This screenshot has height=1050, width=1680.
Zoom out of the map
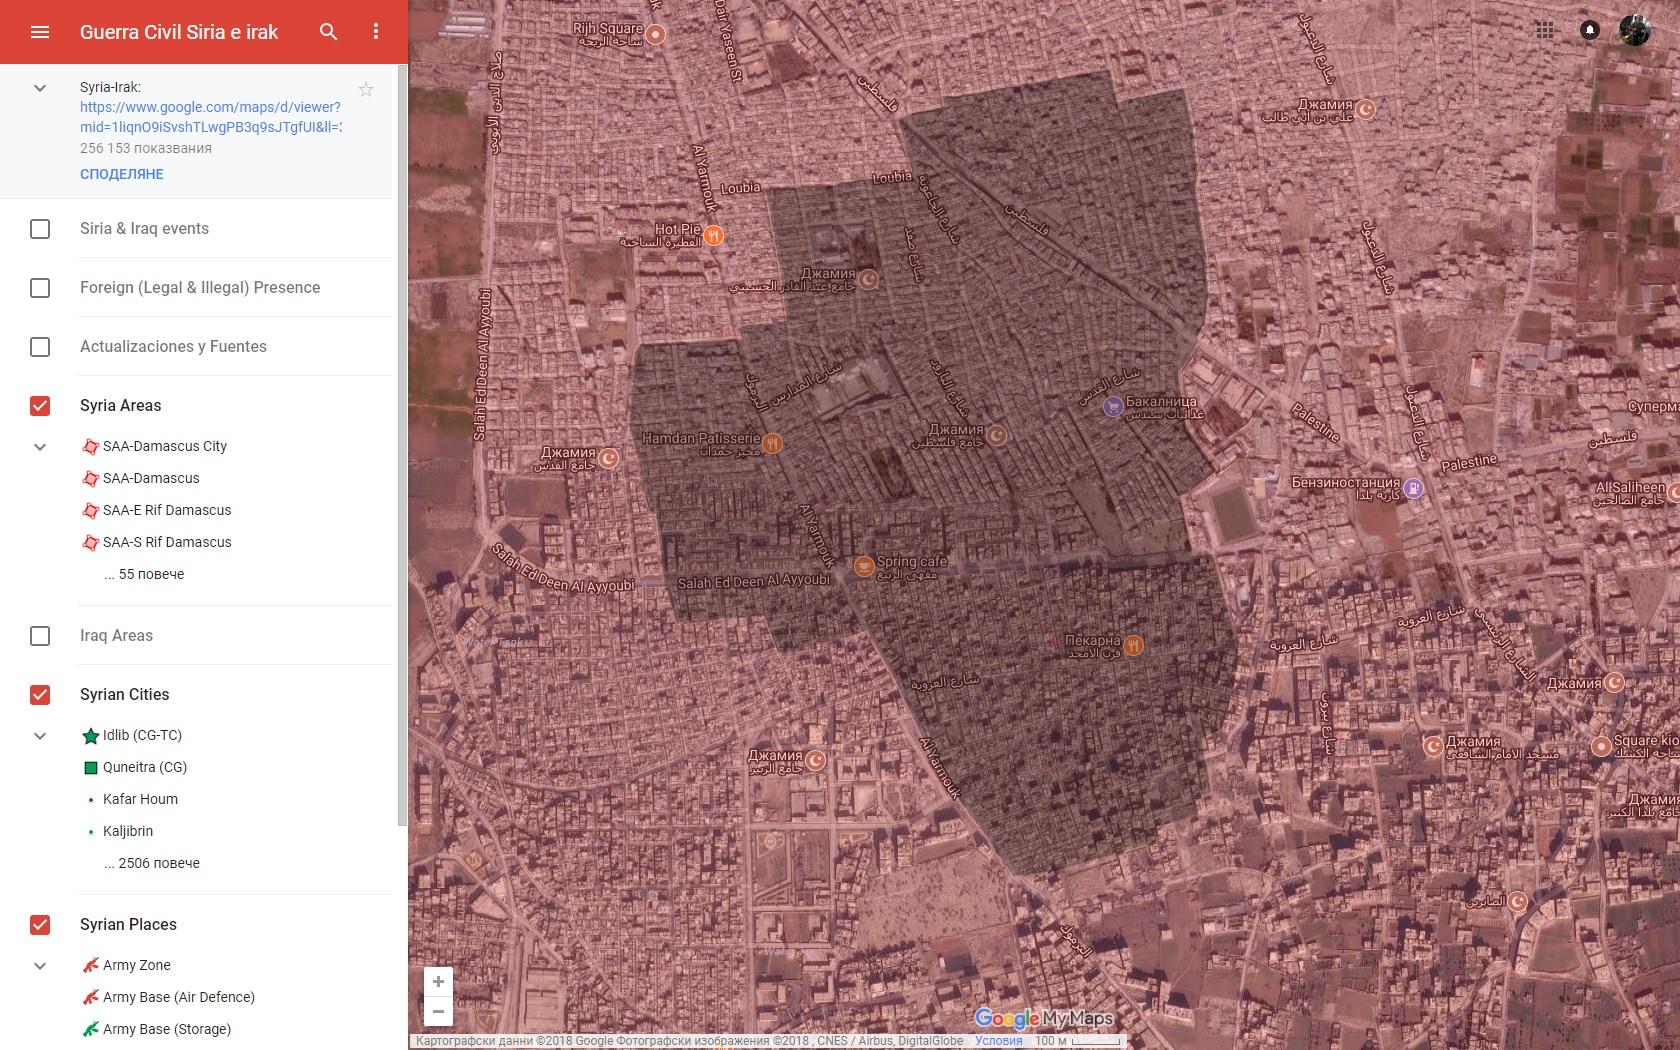(438, 1011)
